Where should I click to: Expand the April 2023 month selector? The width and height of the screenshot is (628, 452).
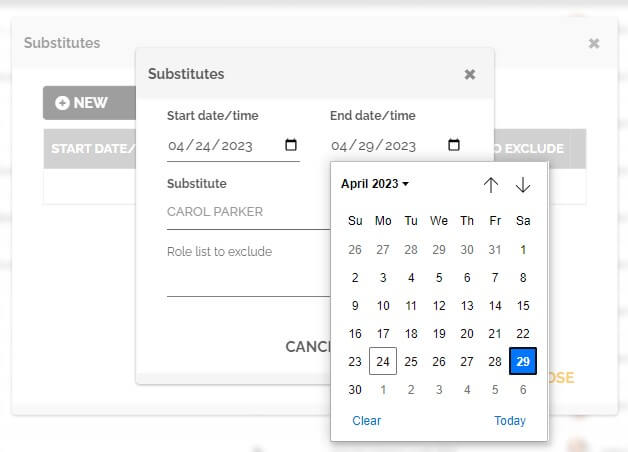[375, 184]
